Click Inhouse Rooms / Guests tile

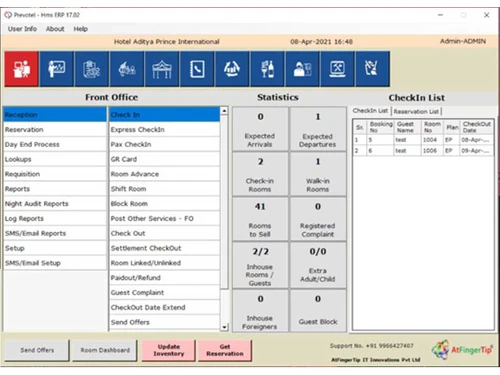(x=260, y=266)
